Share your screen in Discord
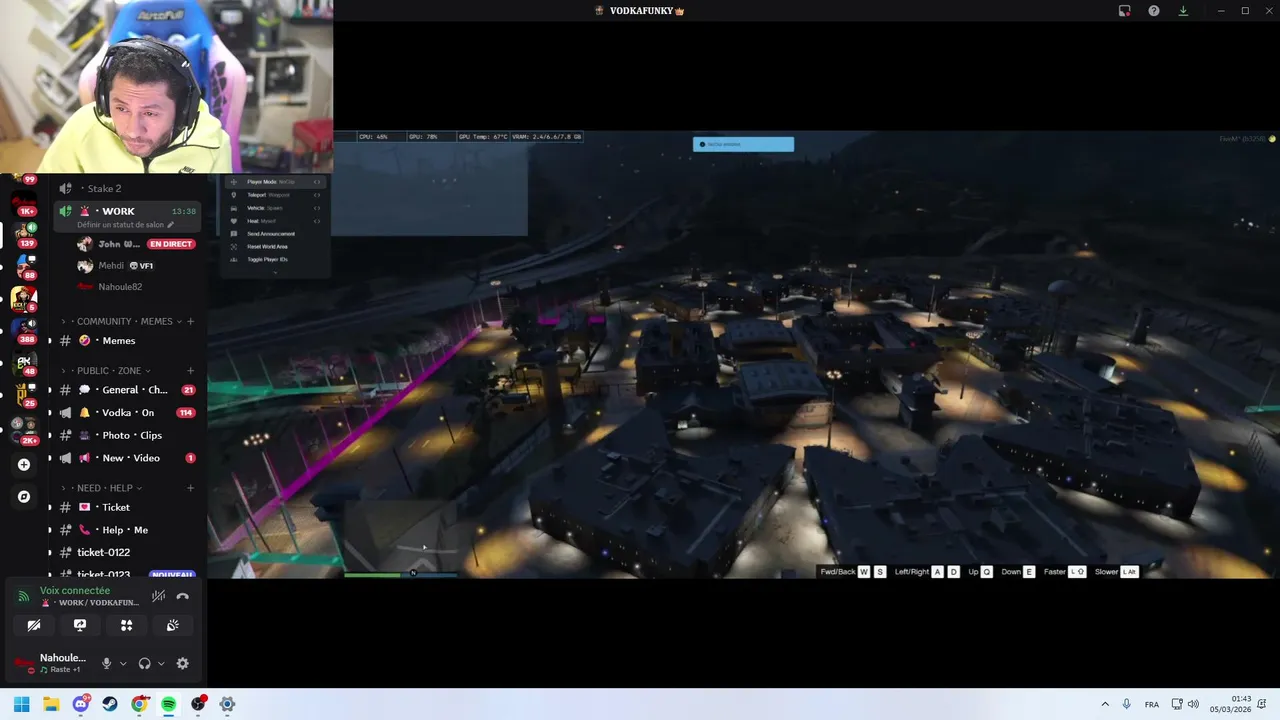Screen dimensions: 1280x720 pos(80,625)
